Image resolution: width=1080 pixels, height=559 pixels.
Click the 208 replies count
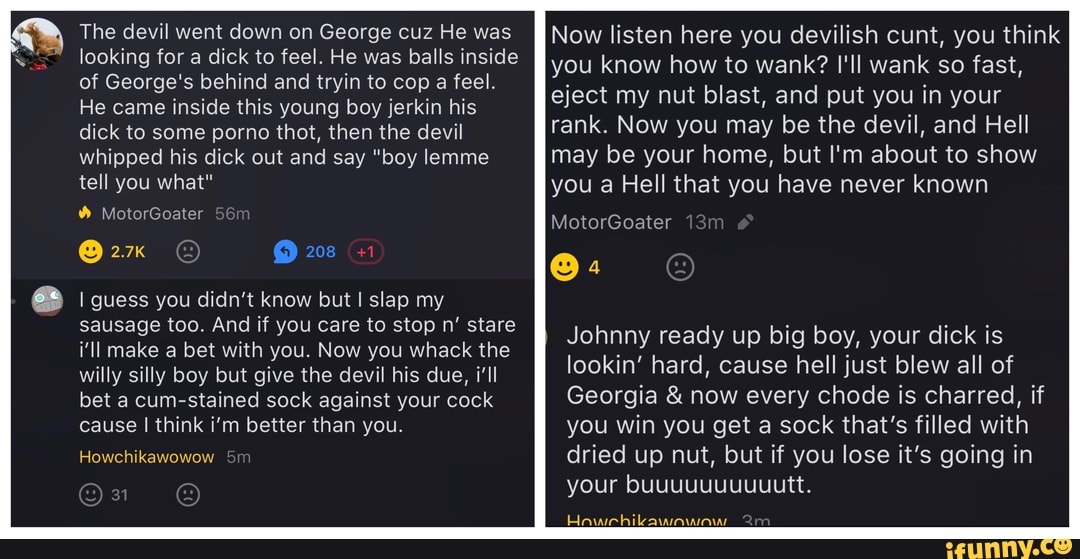point(320,252)
